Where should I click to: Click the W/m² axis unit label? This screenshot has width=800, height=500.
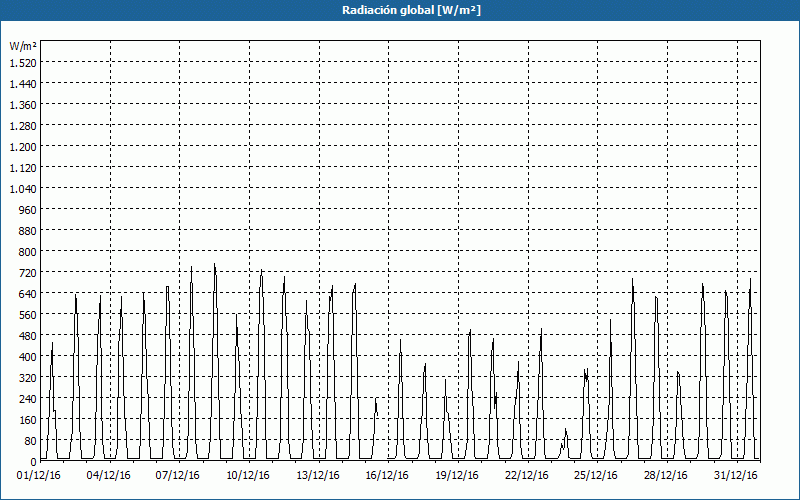click(x=23, y=46)
